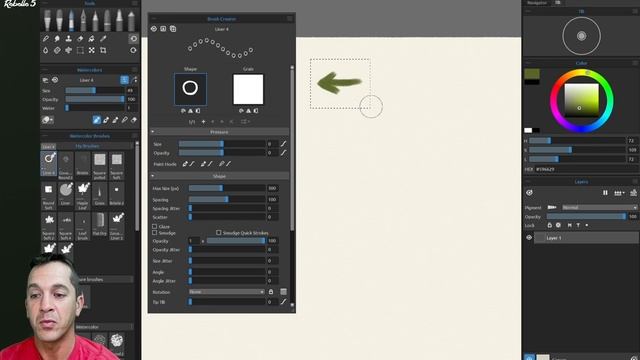Image resolution: width=640 pixels, height=360 pixels.
Task: Click the olive green primary color swatch
Action: point(532,74)
